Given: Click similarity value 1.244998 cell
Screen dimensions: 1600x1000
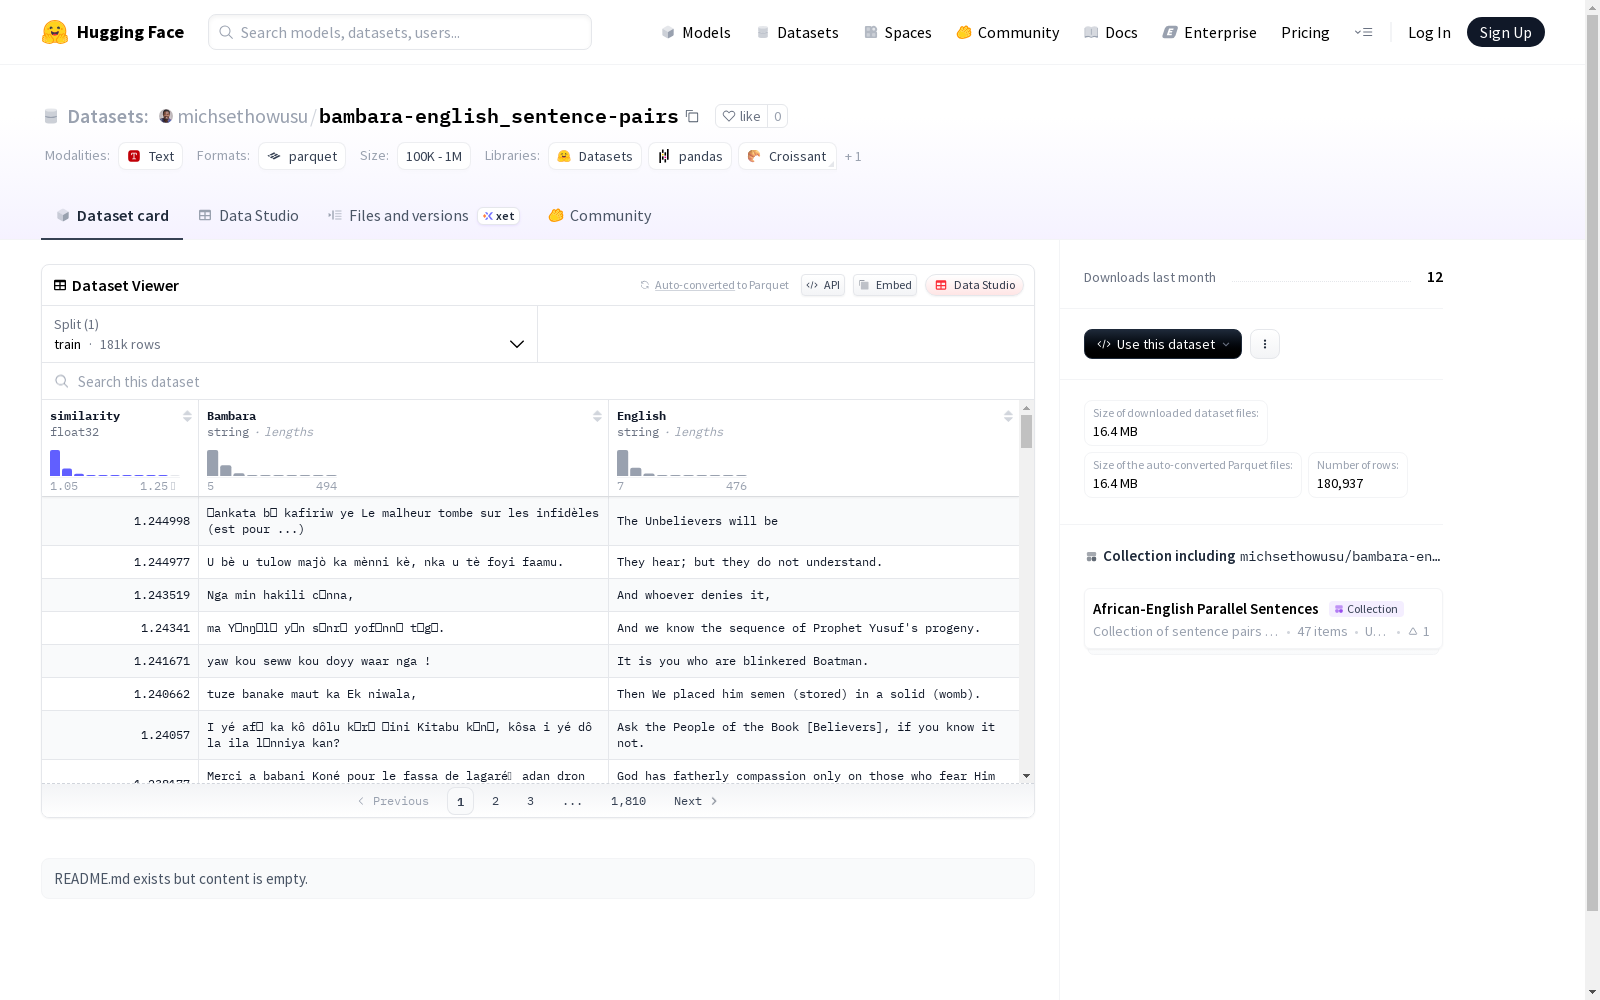Looking at the screenshot, I should click(120, 521).
